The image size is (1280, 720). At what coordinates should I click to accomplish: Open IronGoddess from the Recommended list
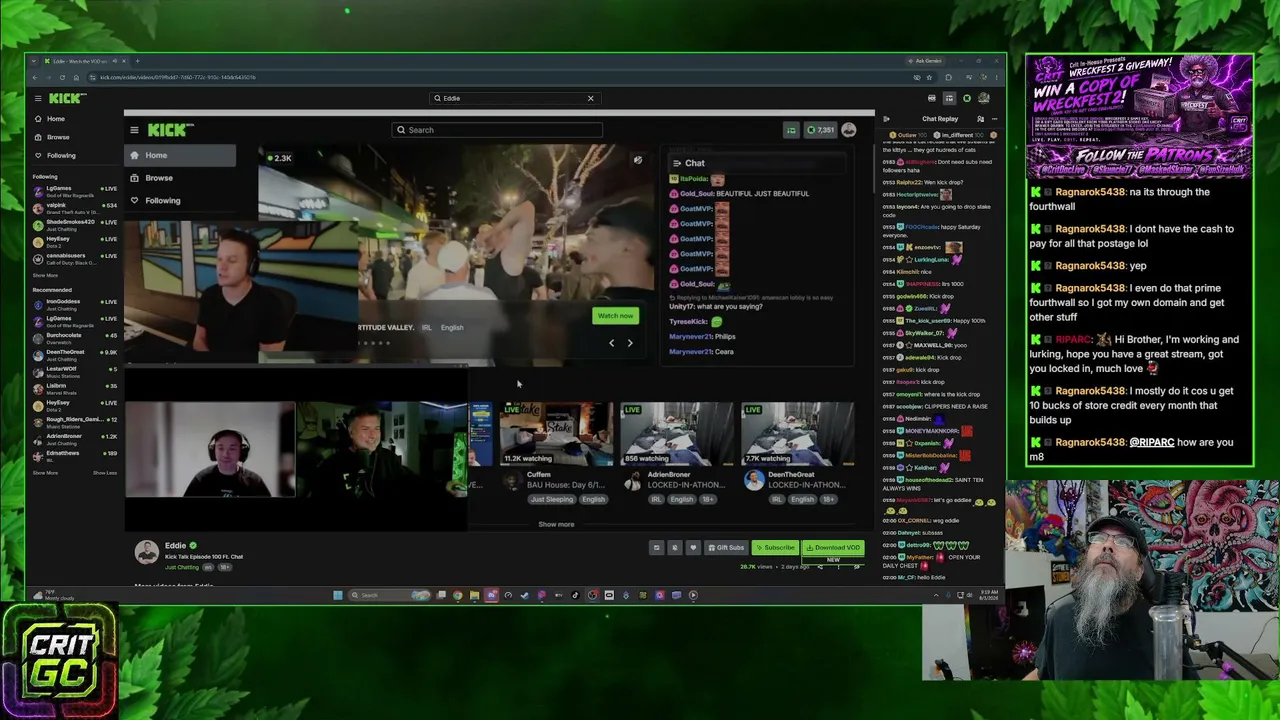coord(75,304)
